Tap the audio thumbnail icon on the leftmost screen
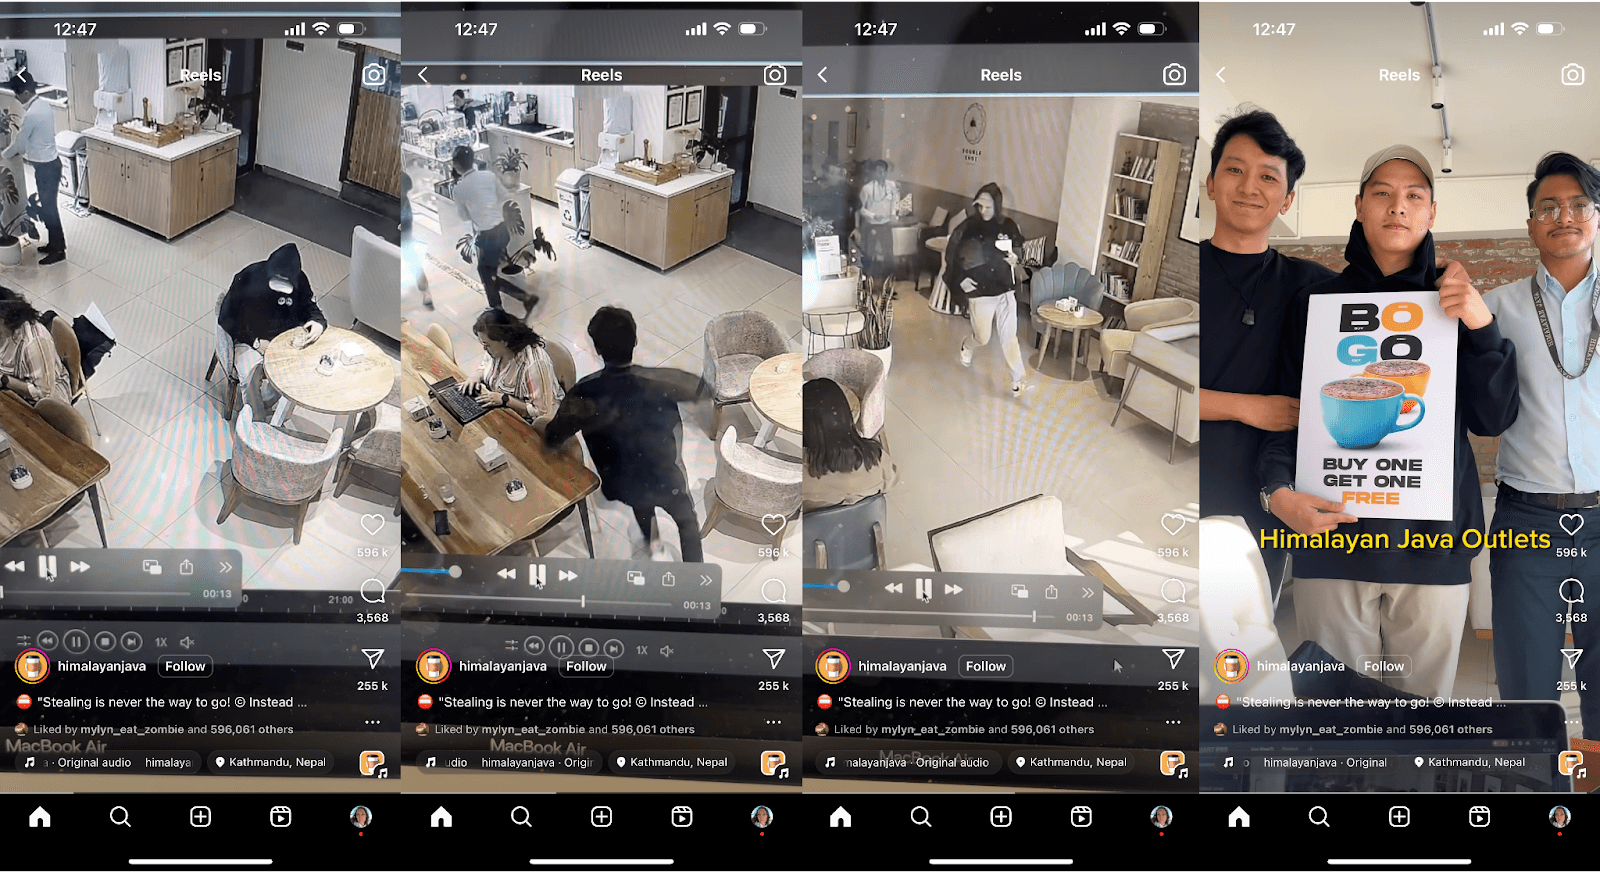This screenshot has height=872, width=1600. tap(372, 764)
